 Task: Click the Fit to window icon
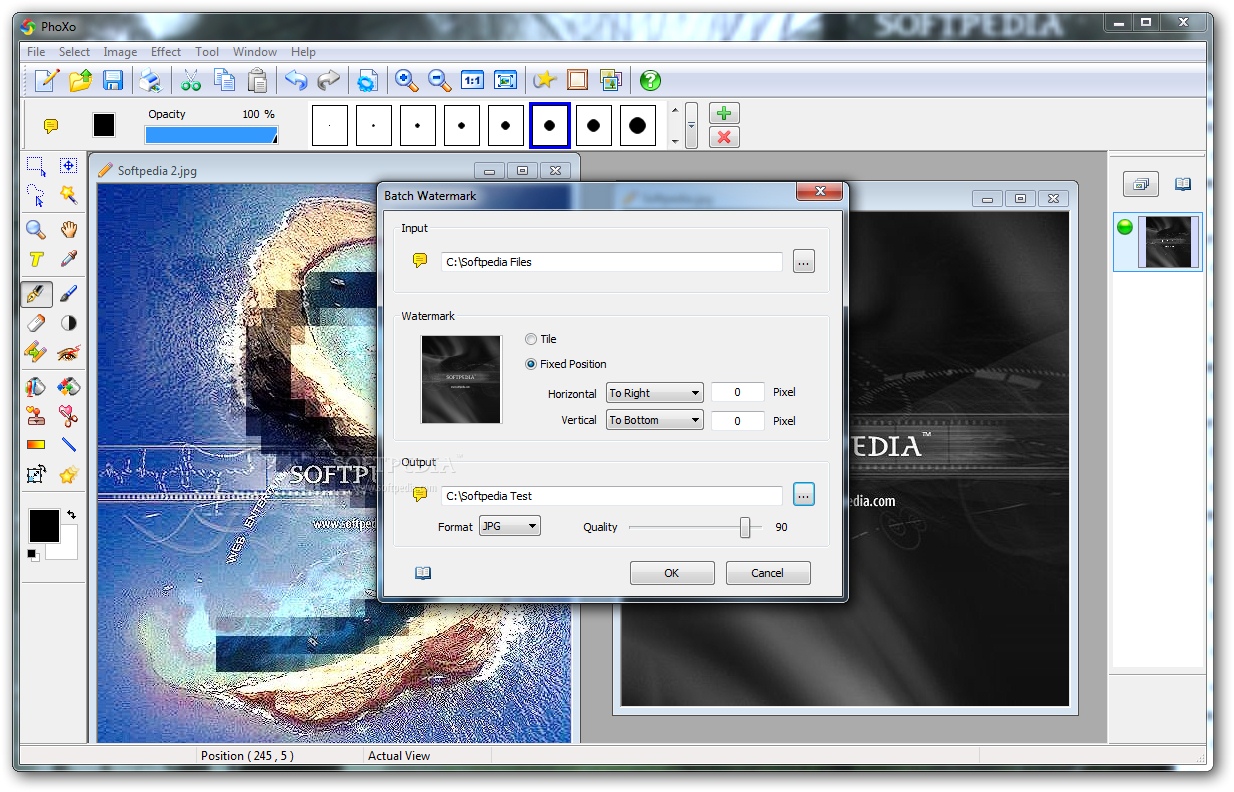tap(506, 81)
